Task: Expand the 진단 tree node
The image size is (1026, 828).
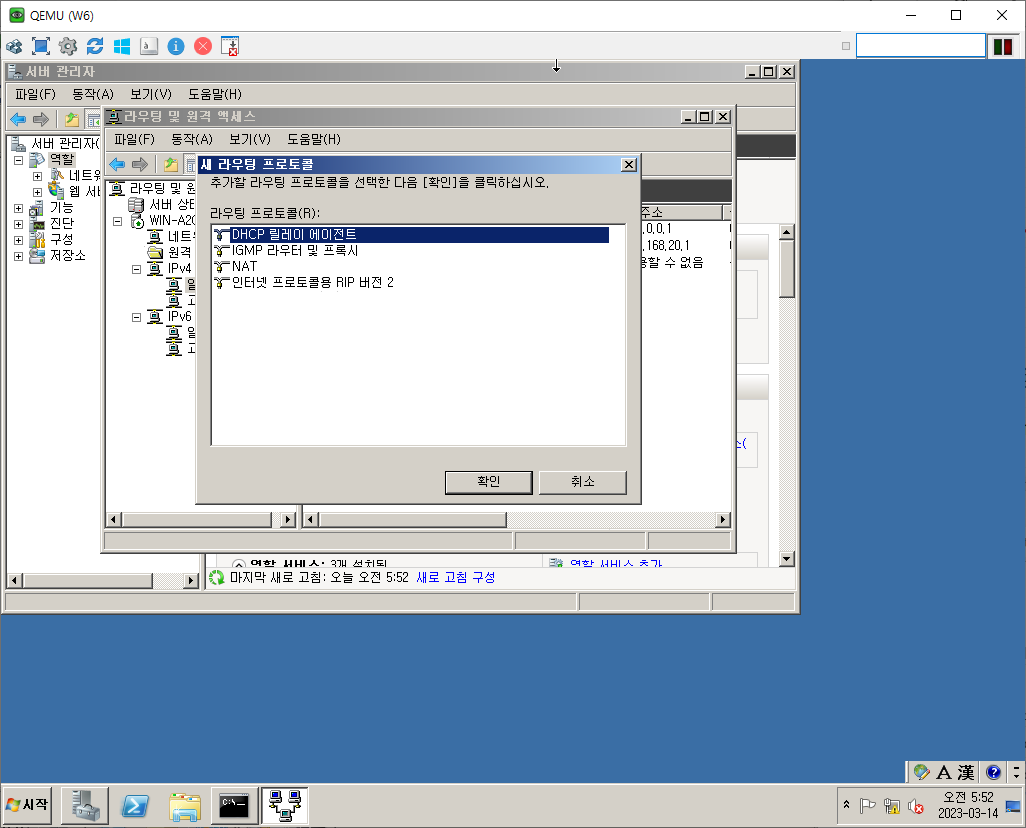Action: tap(18, 224)
